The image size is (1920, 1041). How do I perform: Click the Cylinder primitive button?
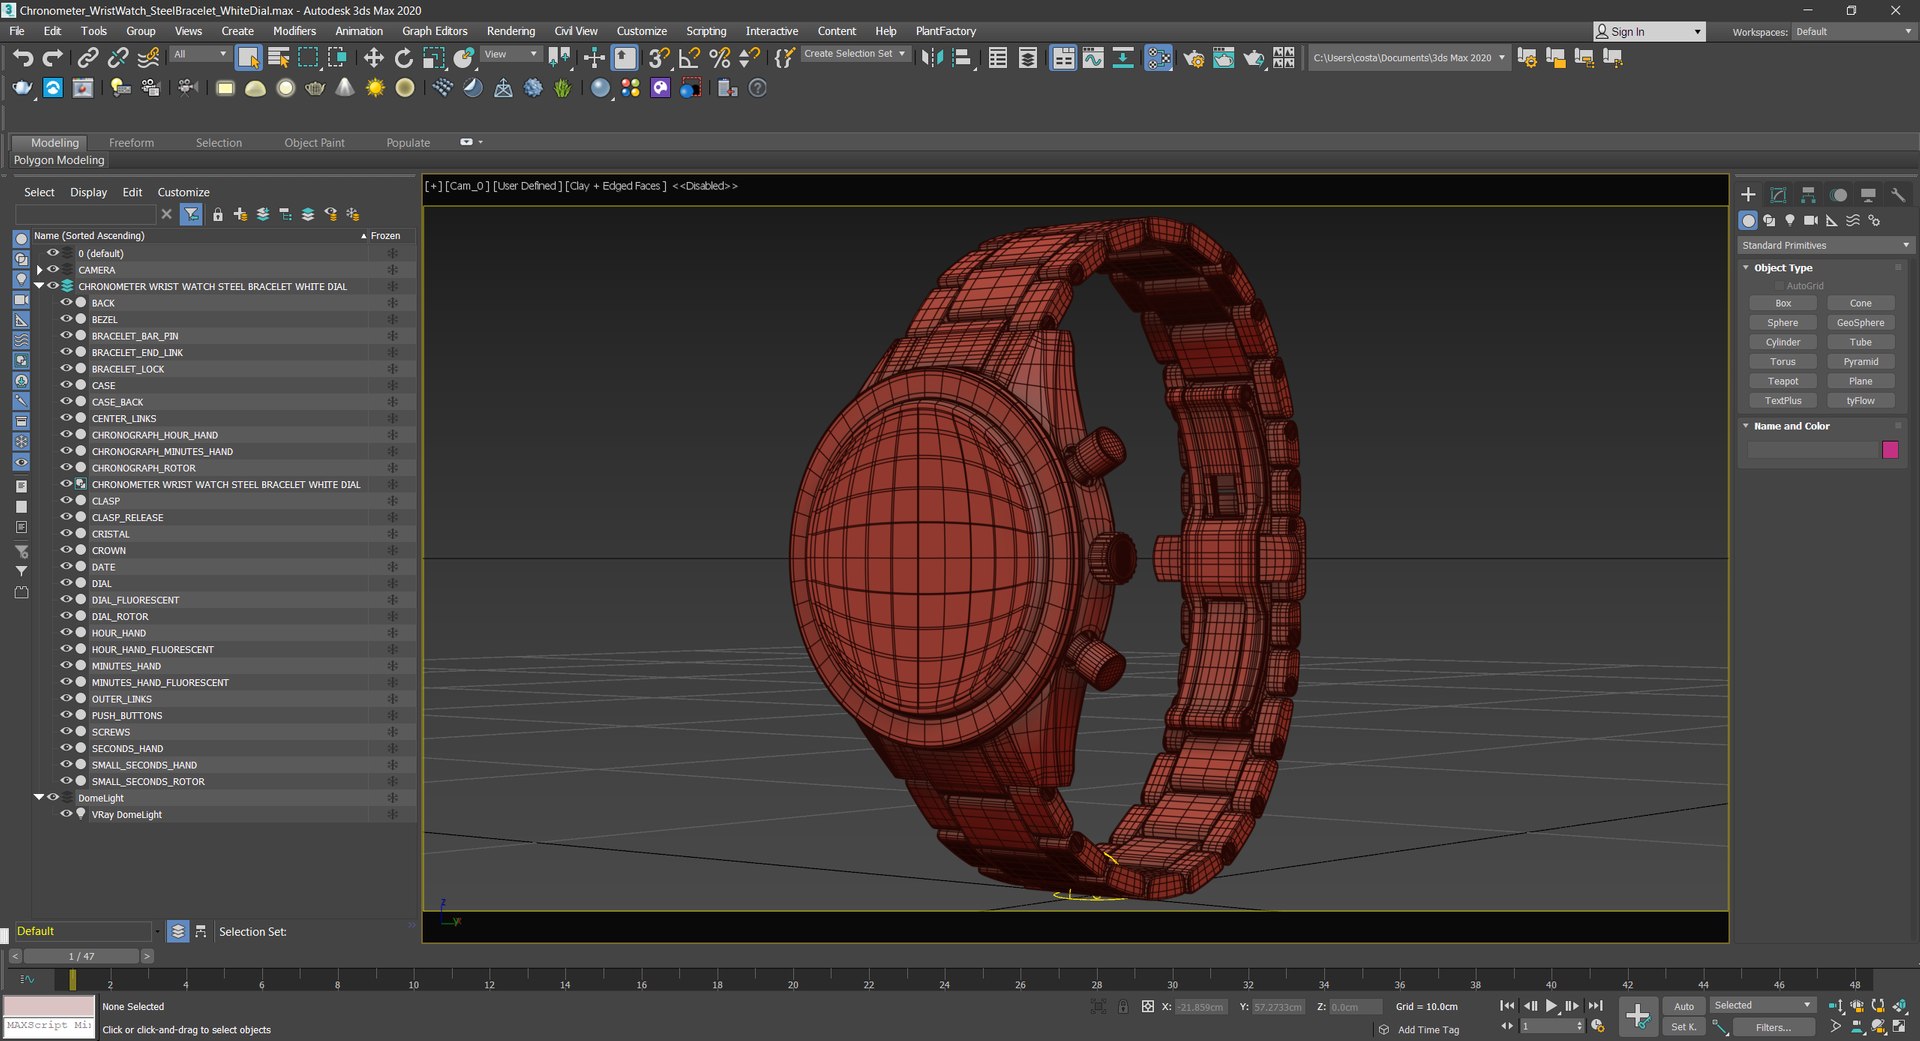point(1782,342)
